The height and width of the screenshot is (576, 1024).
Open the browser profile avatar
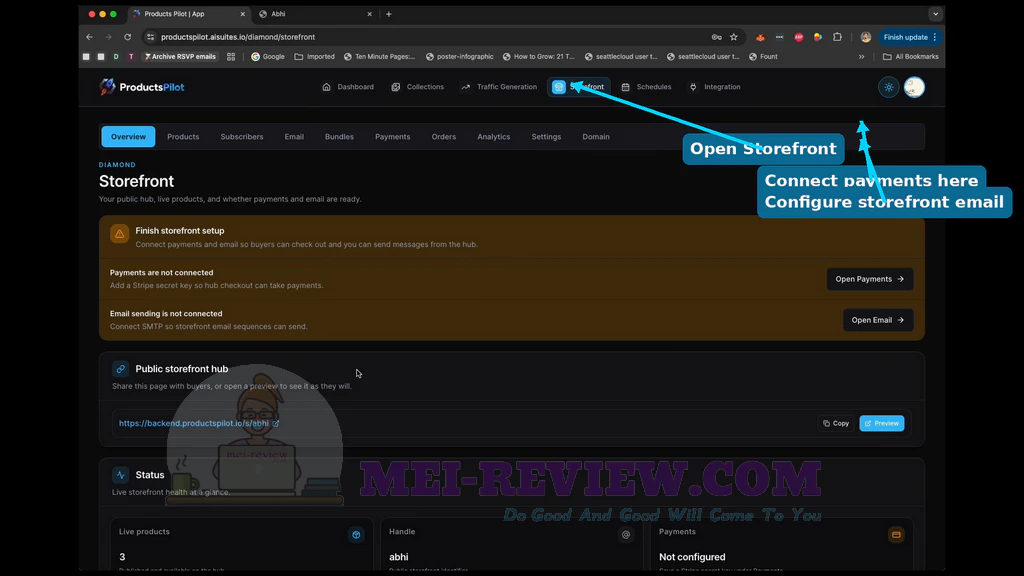[x=865, y=37]
